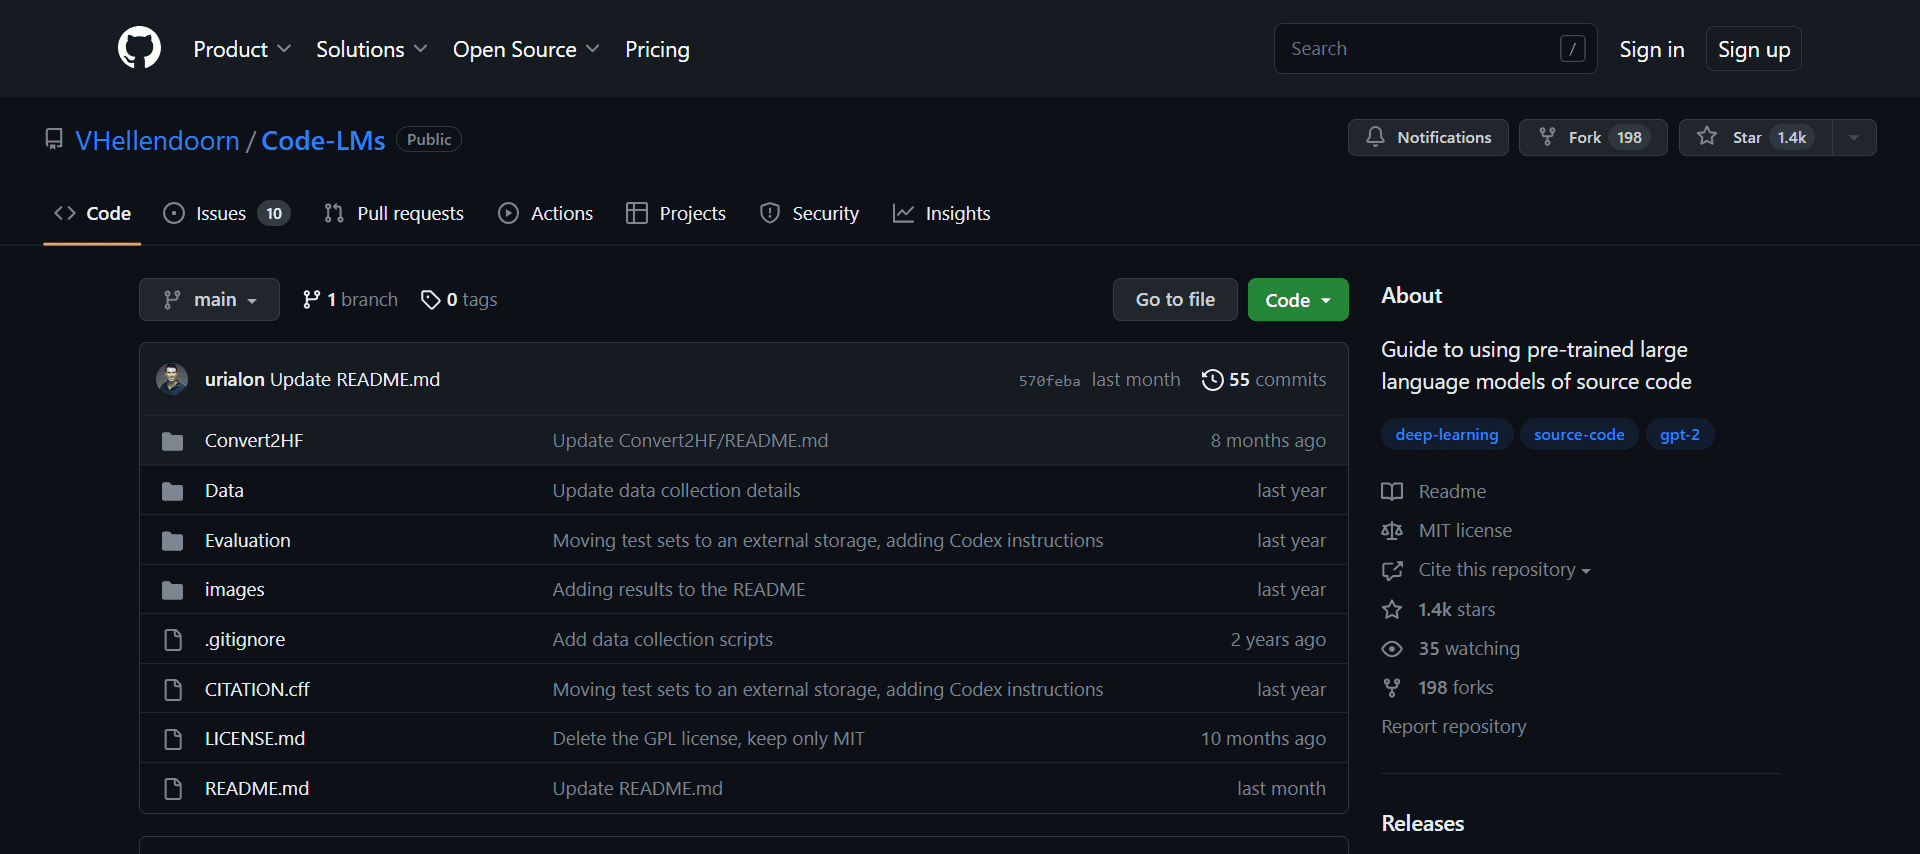
Task: Open the Insights tab
Action: (x=942, y=213)
